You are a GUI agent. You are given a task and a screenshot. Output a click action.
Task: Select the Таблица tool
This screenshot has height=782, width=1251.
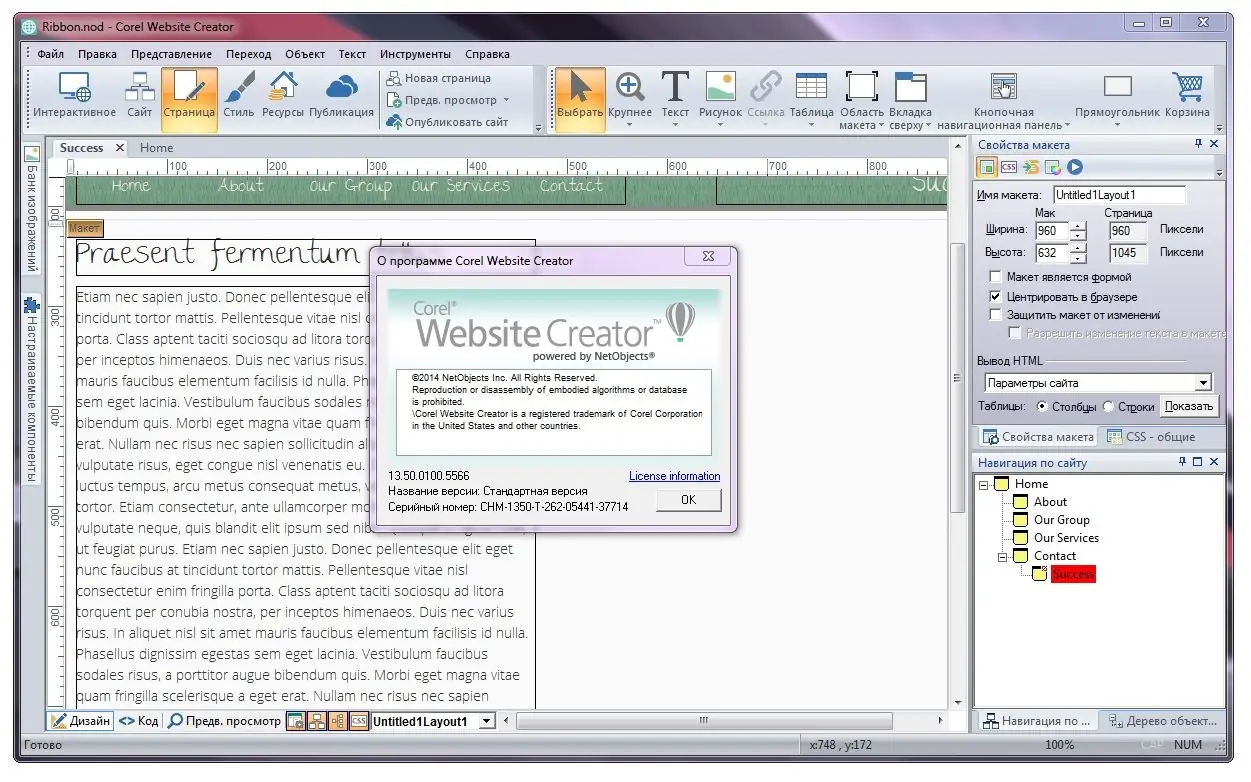coord(811,97)
